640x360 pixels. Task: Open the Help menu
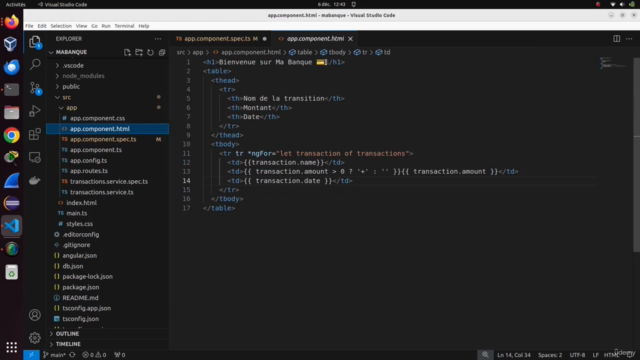[144, 26]
